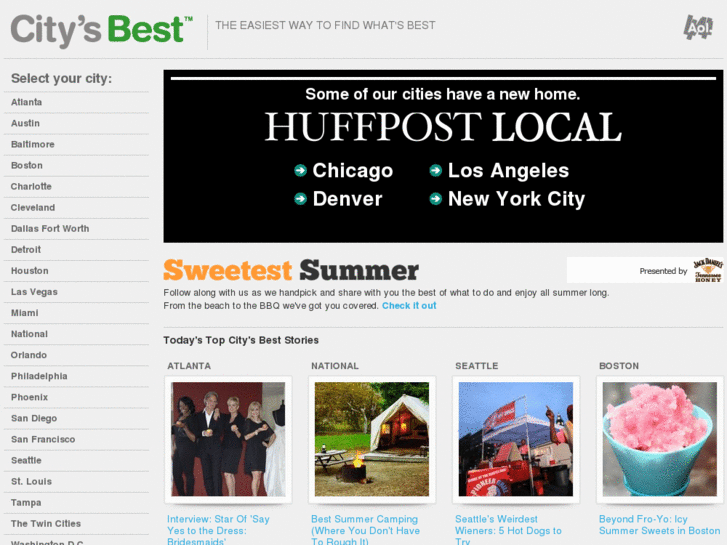Click the SEATTLE story category label

point(477,366)
